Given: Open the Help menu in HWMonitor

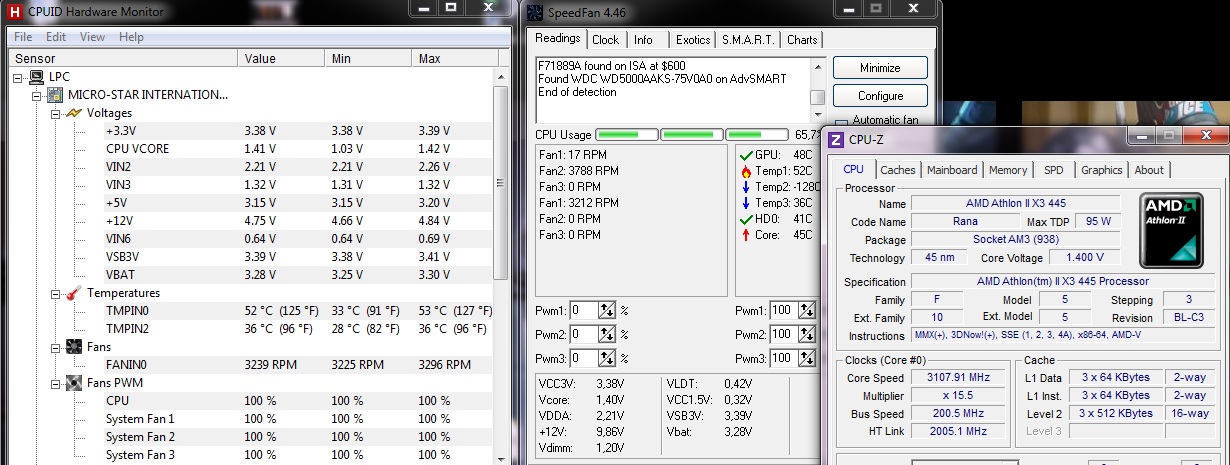Looking at the screenshot, I should [131, 37].
